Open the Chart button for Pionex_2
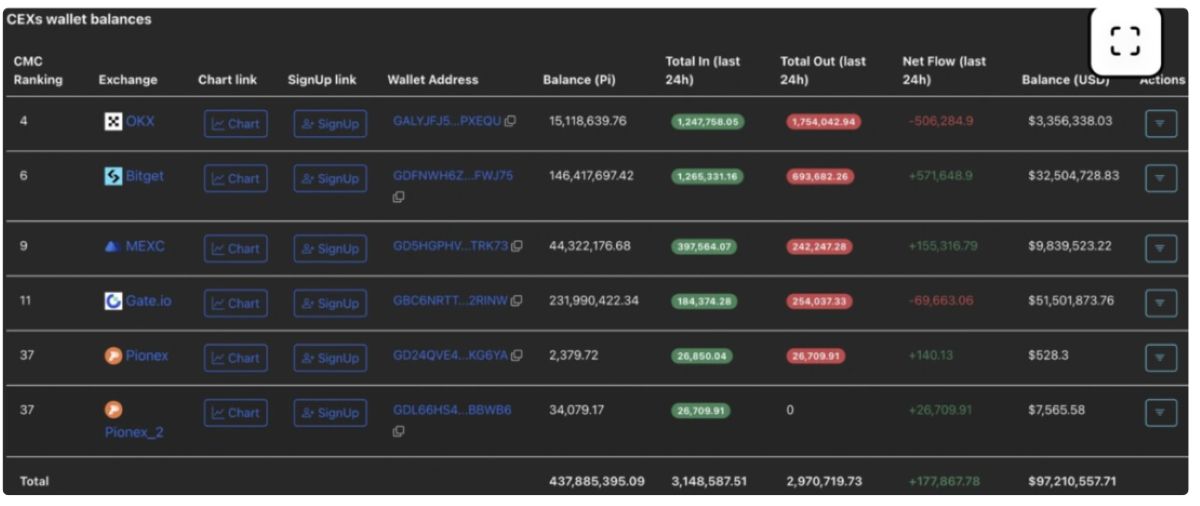The image size is (1200, 506). (236, 412)
